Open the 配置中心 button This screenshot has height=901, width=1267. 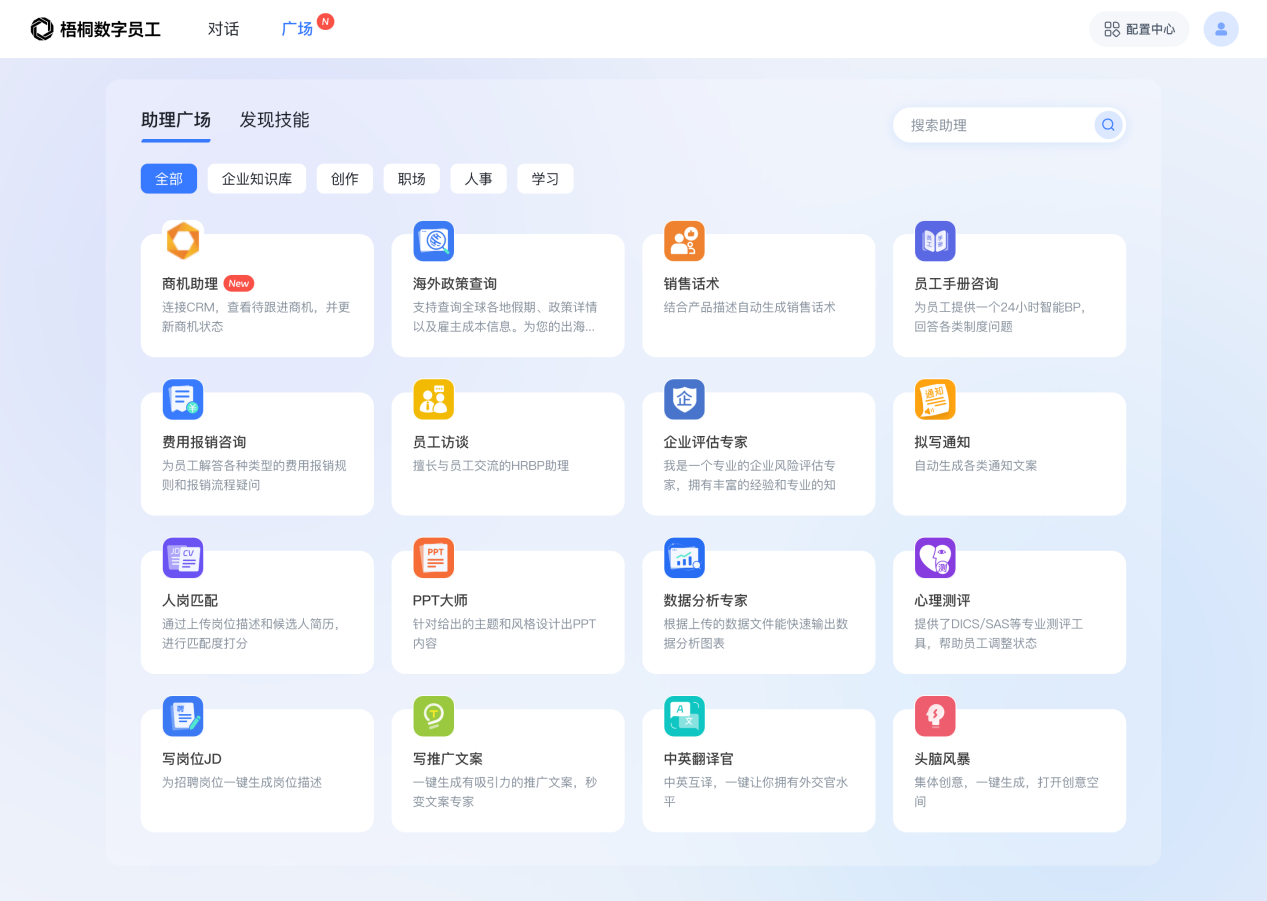[x=1139, y=29]
